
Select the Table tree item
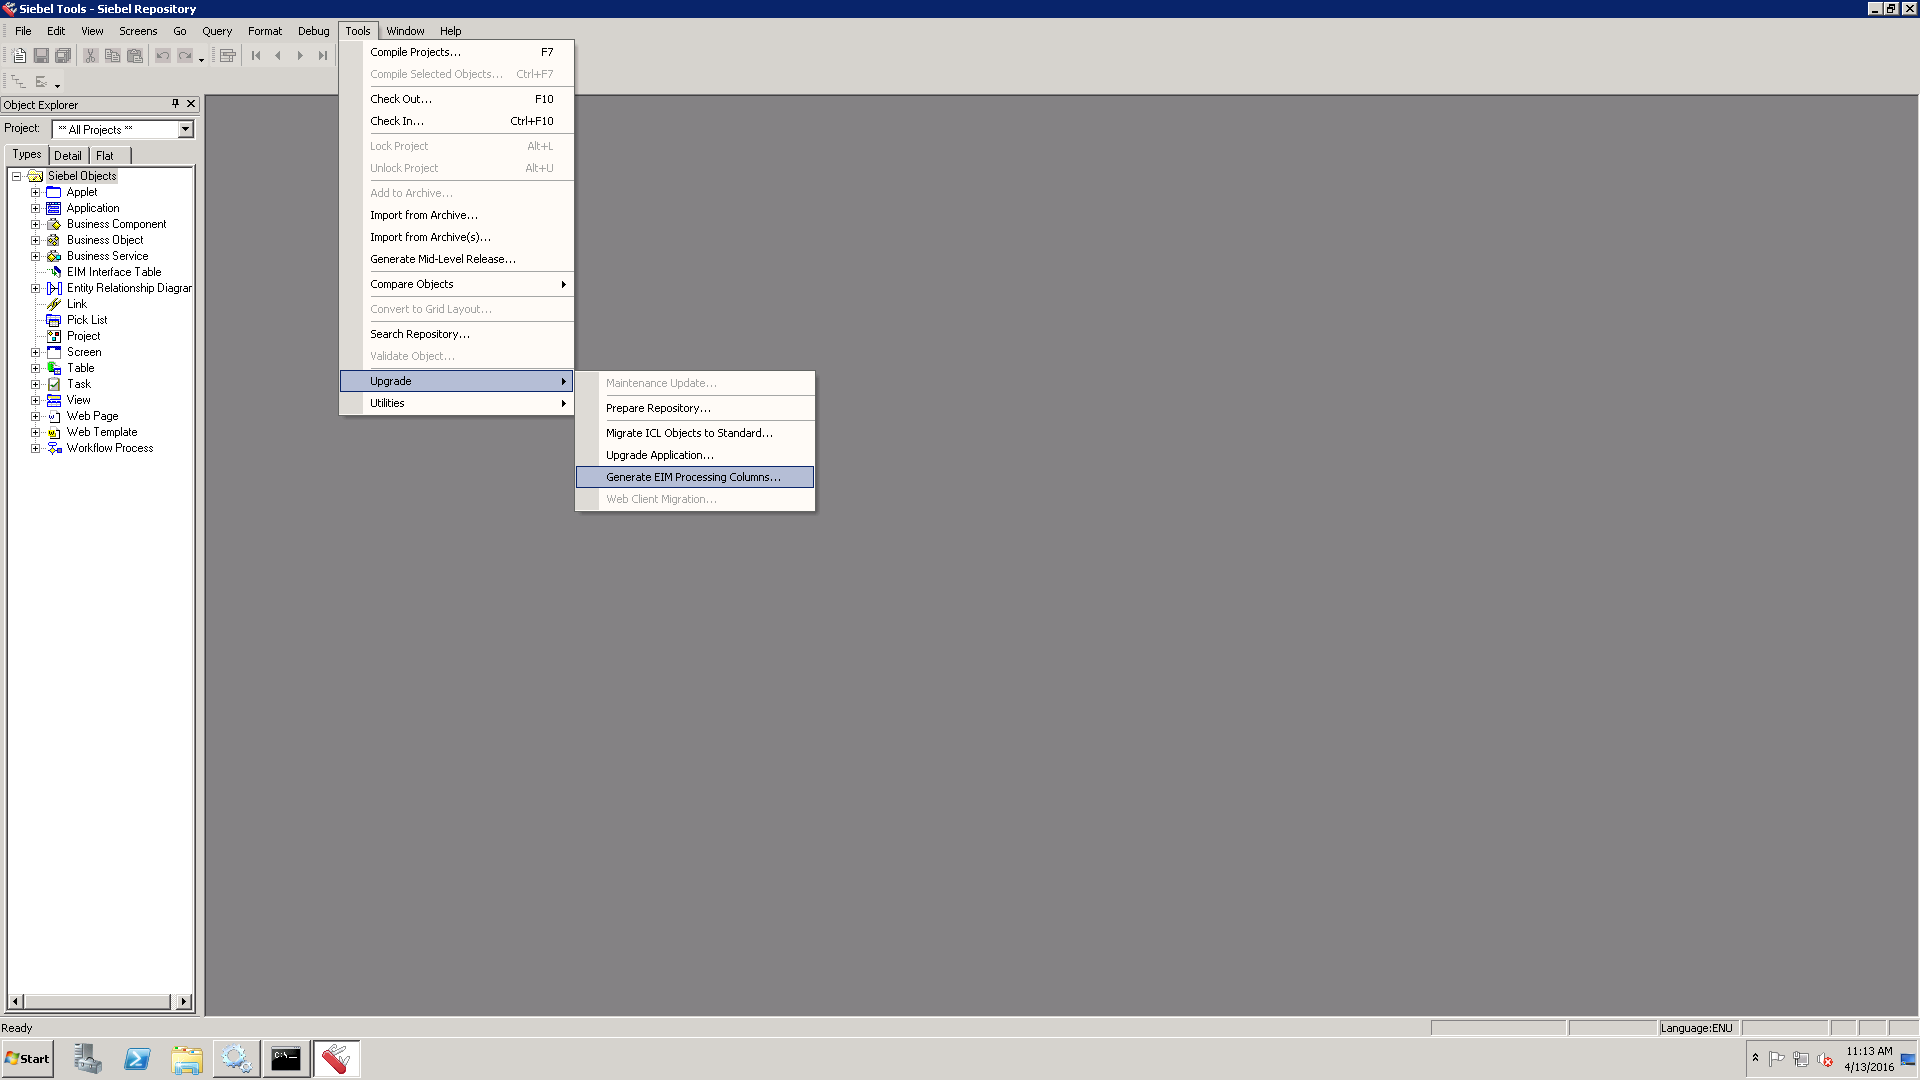(80, 368)
